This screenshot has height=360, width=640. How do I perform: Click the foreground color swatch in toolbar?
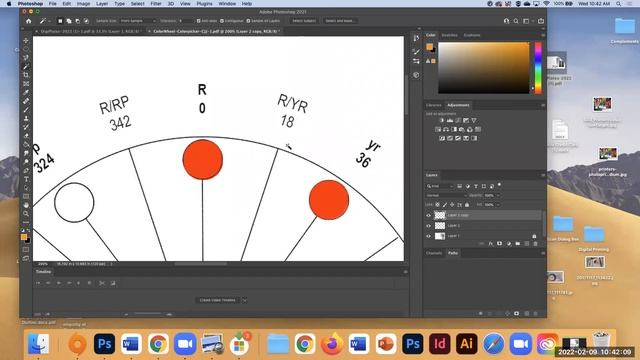[x=24, y=237]
